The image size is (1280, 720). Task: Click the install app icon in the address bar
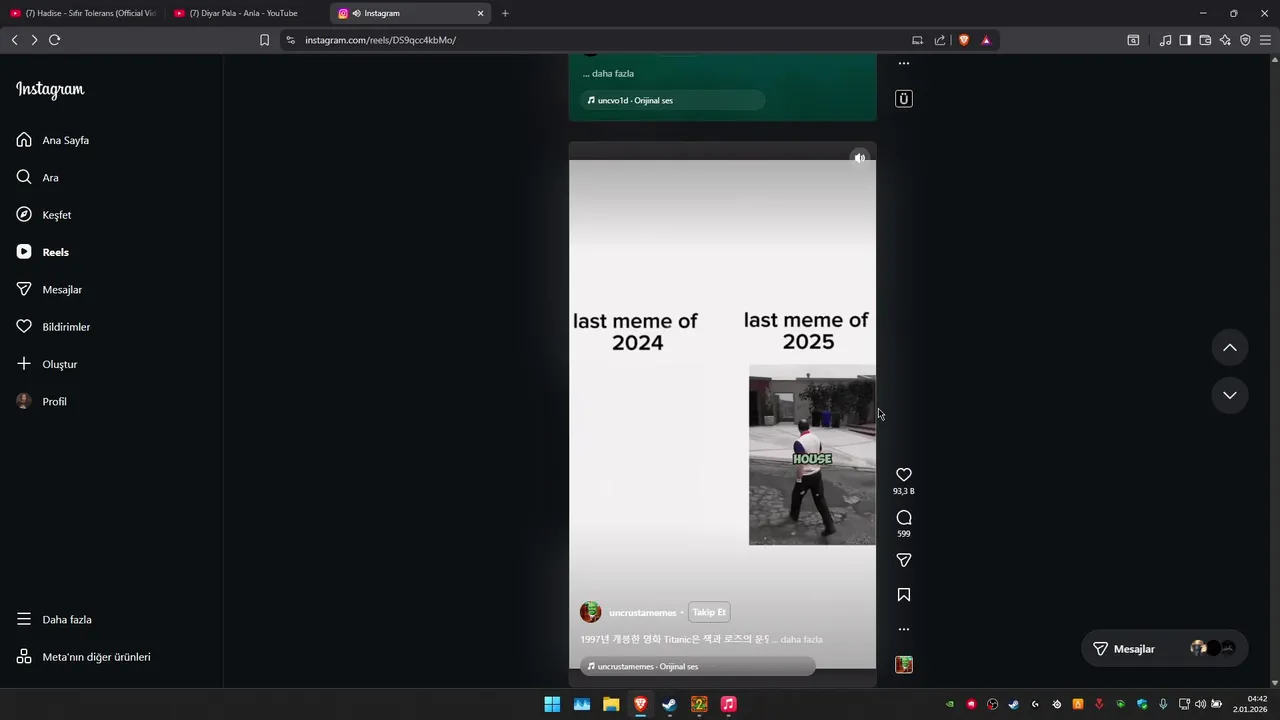917,40
